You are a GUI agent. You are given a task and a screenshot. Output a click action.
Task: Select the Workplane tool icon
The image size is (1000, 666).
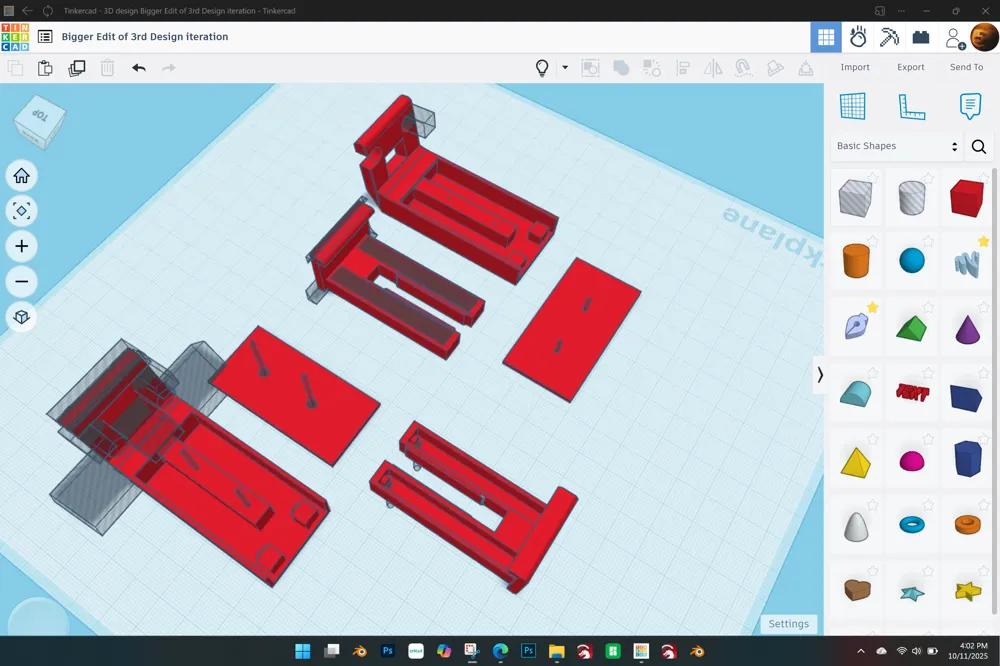(x=853, y=107)
